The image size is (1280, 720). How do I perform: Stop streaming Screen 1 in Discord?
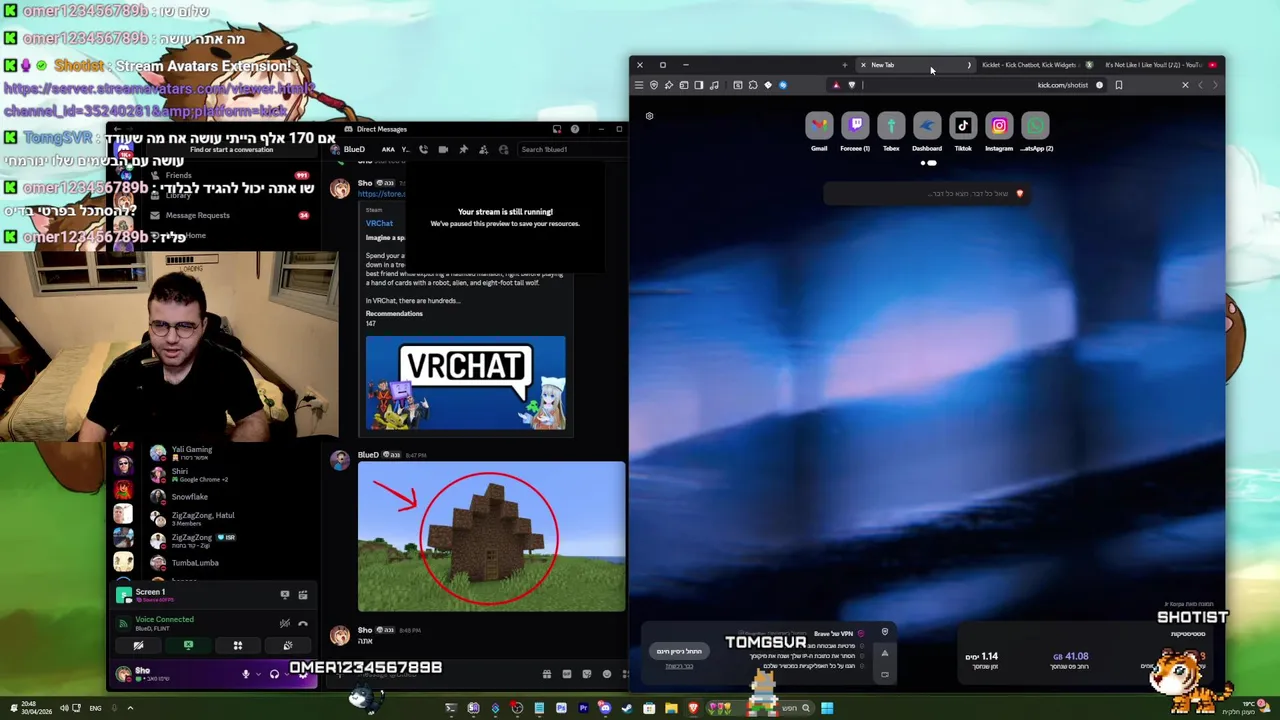click(285, 594)
